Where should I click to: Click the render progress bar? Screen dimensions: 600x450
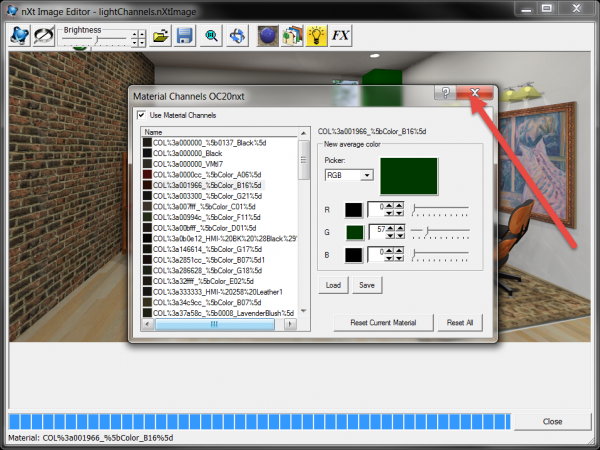(x=259, y=421)
